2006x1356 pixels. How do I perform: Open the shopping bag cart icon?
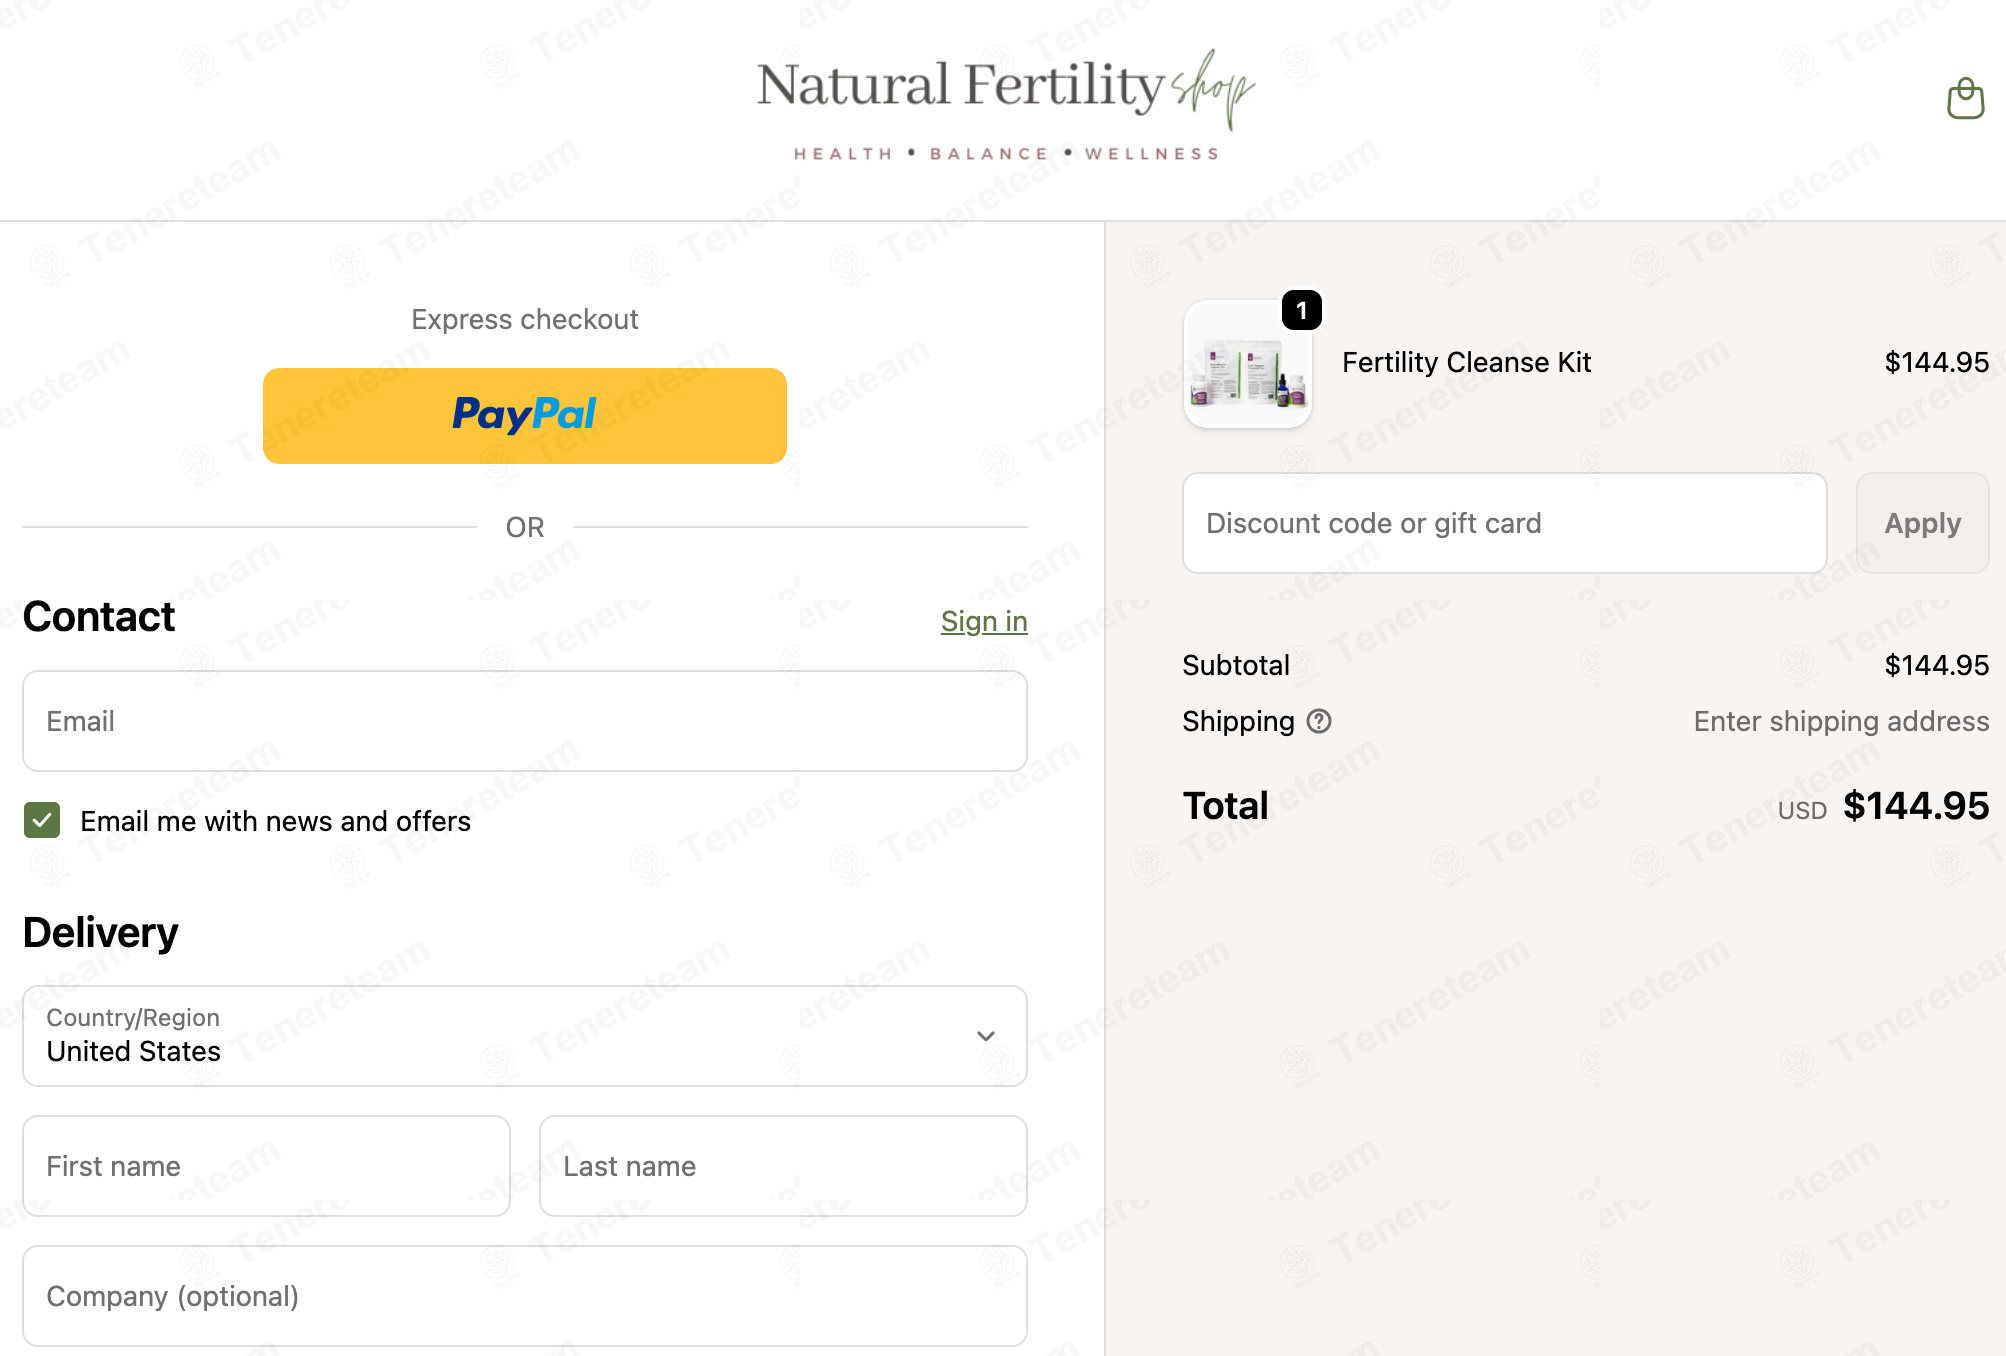pyautogui.click(x=1965, y=99)
